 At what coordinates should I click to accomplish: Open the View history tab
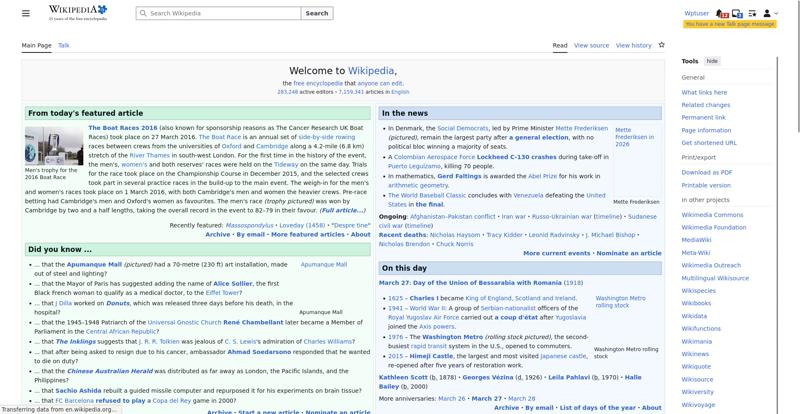[633, 45]
